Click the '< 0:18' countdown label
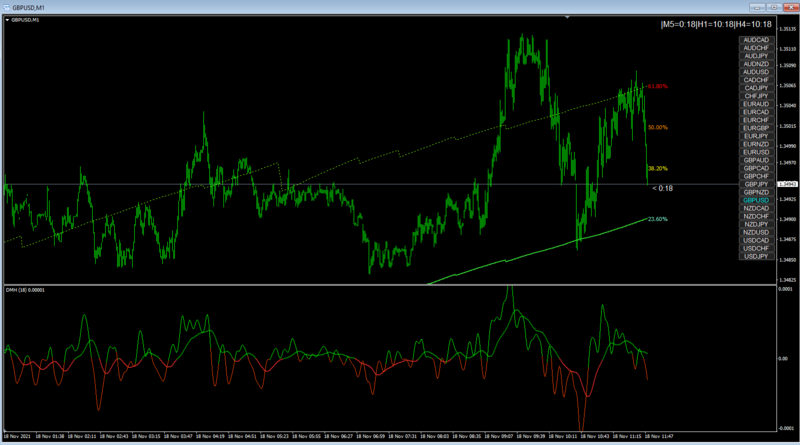Viewport: 800px width, 445px height. click(662, 188)
